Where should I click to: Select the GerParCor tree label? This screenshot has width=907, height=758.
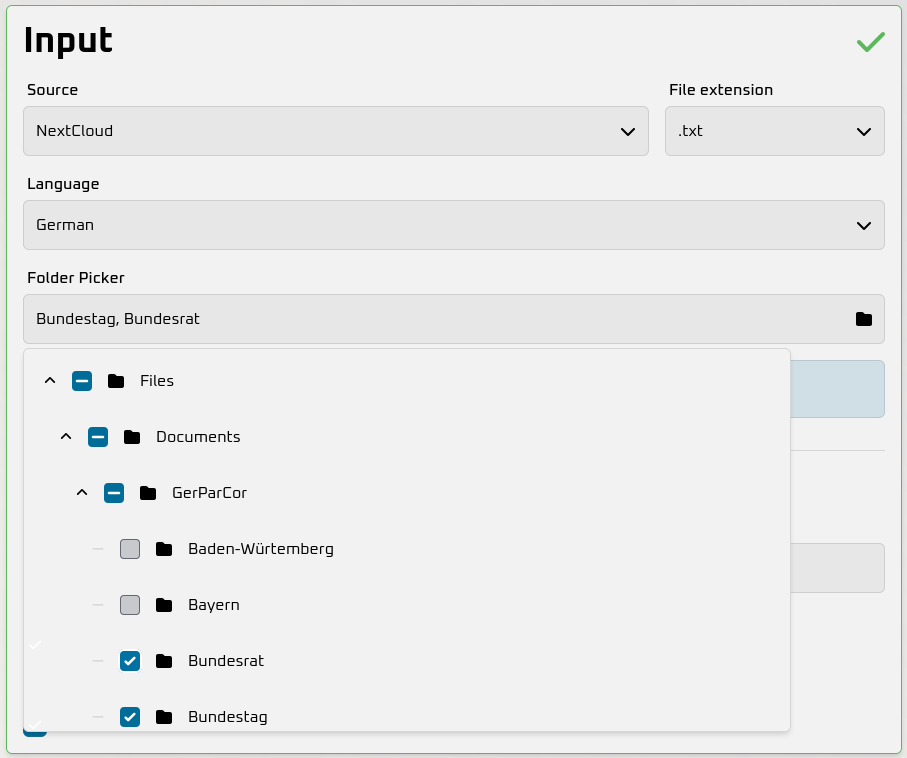(x=209, y=493)
